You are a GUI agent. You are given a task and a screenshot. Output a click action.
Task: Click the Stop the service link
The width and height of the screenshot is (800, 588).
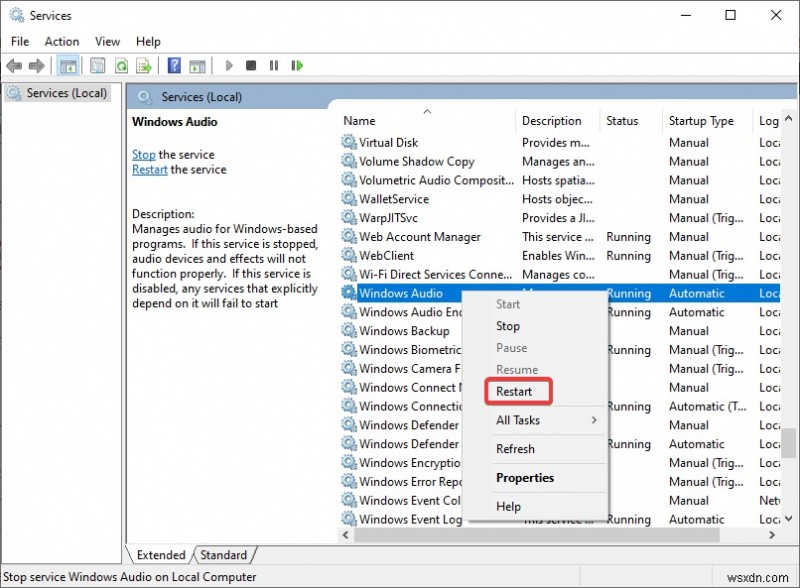pos(143,154)
